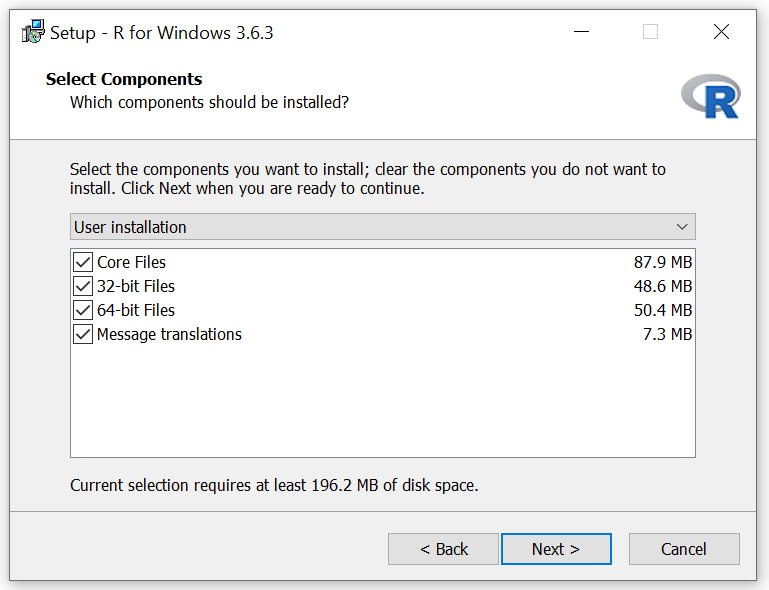
Task: Minimize the R setup window
Action: 581,32
